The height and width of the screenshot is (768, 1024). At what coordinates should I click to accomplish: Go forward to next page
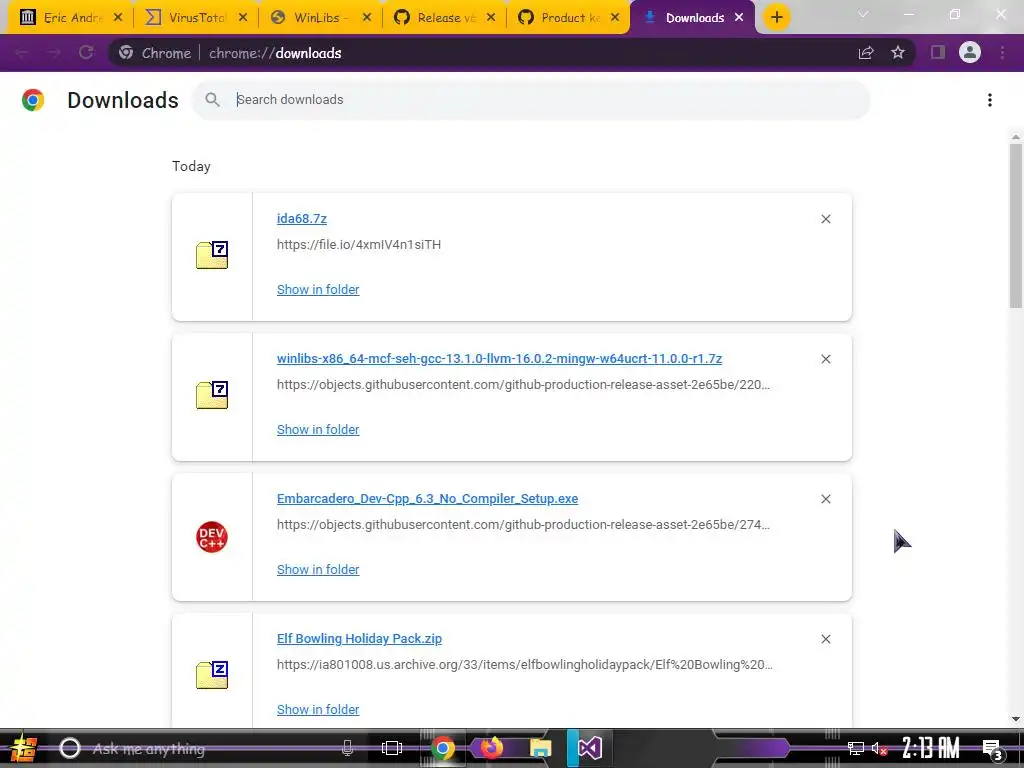pyautogui.click(x=54, y=53)
